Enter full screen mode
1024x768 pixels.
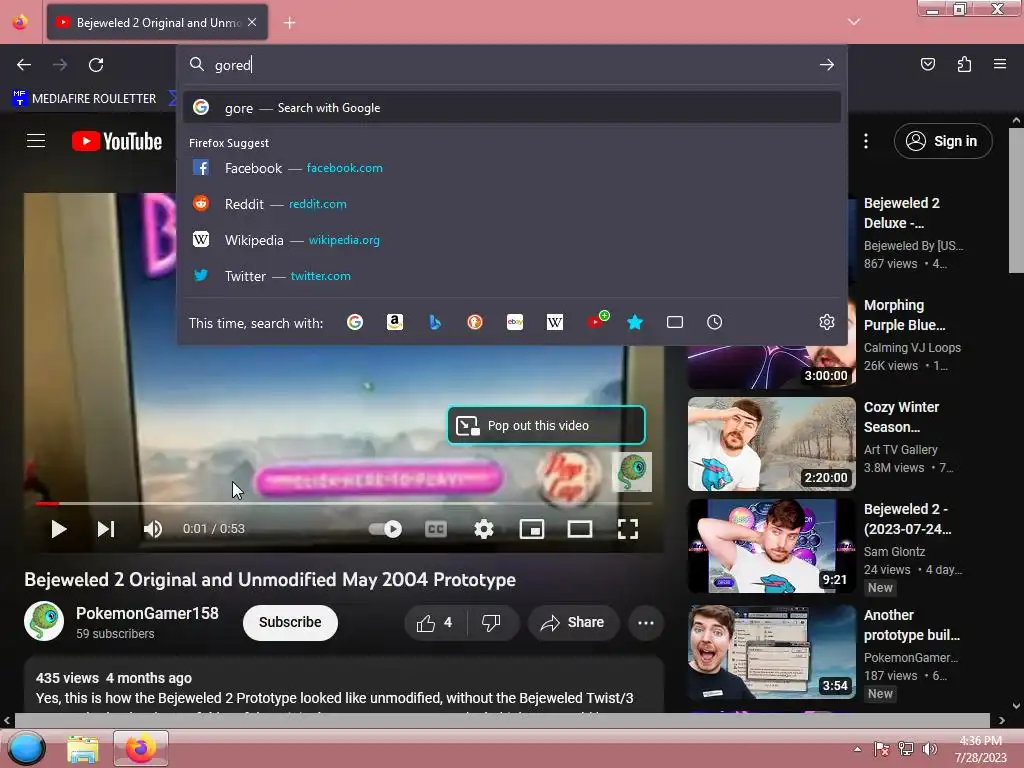(x=628, y=529)
